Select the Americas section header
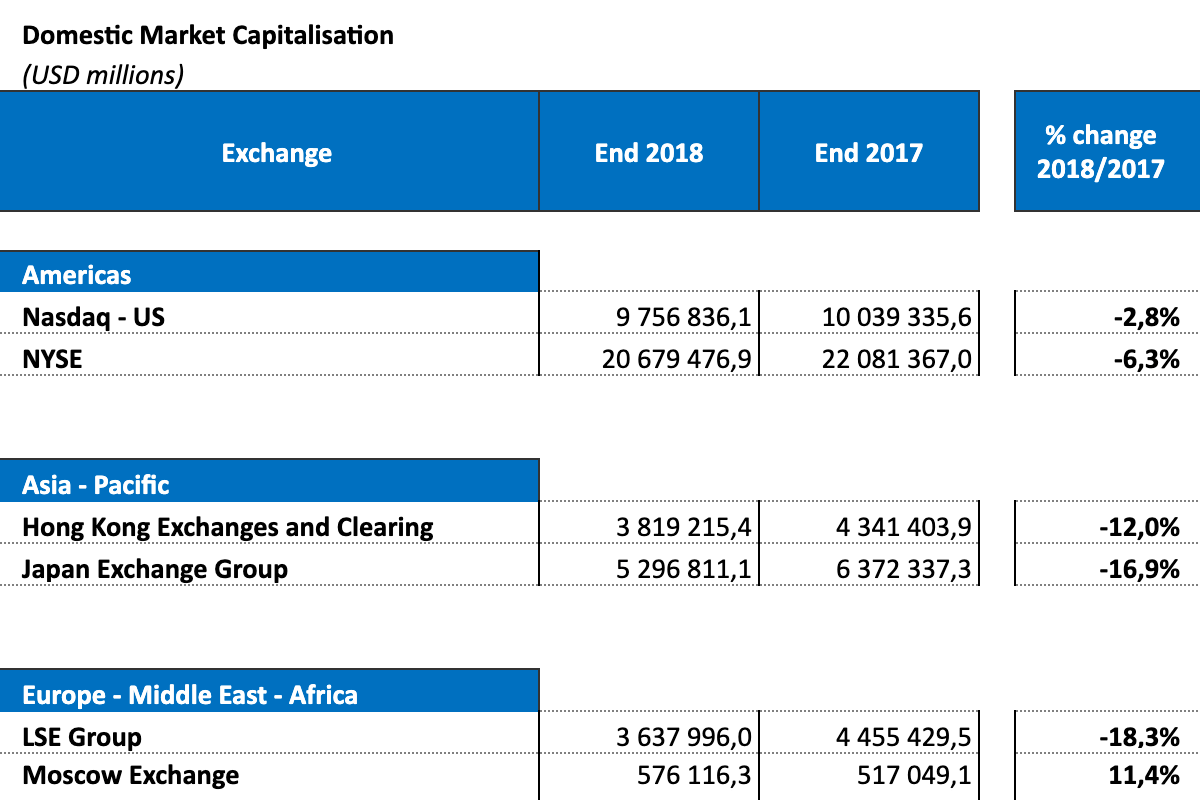This screenshot has width=1200, height=800. pos(77,274)
